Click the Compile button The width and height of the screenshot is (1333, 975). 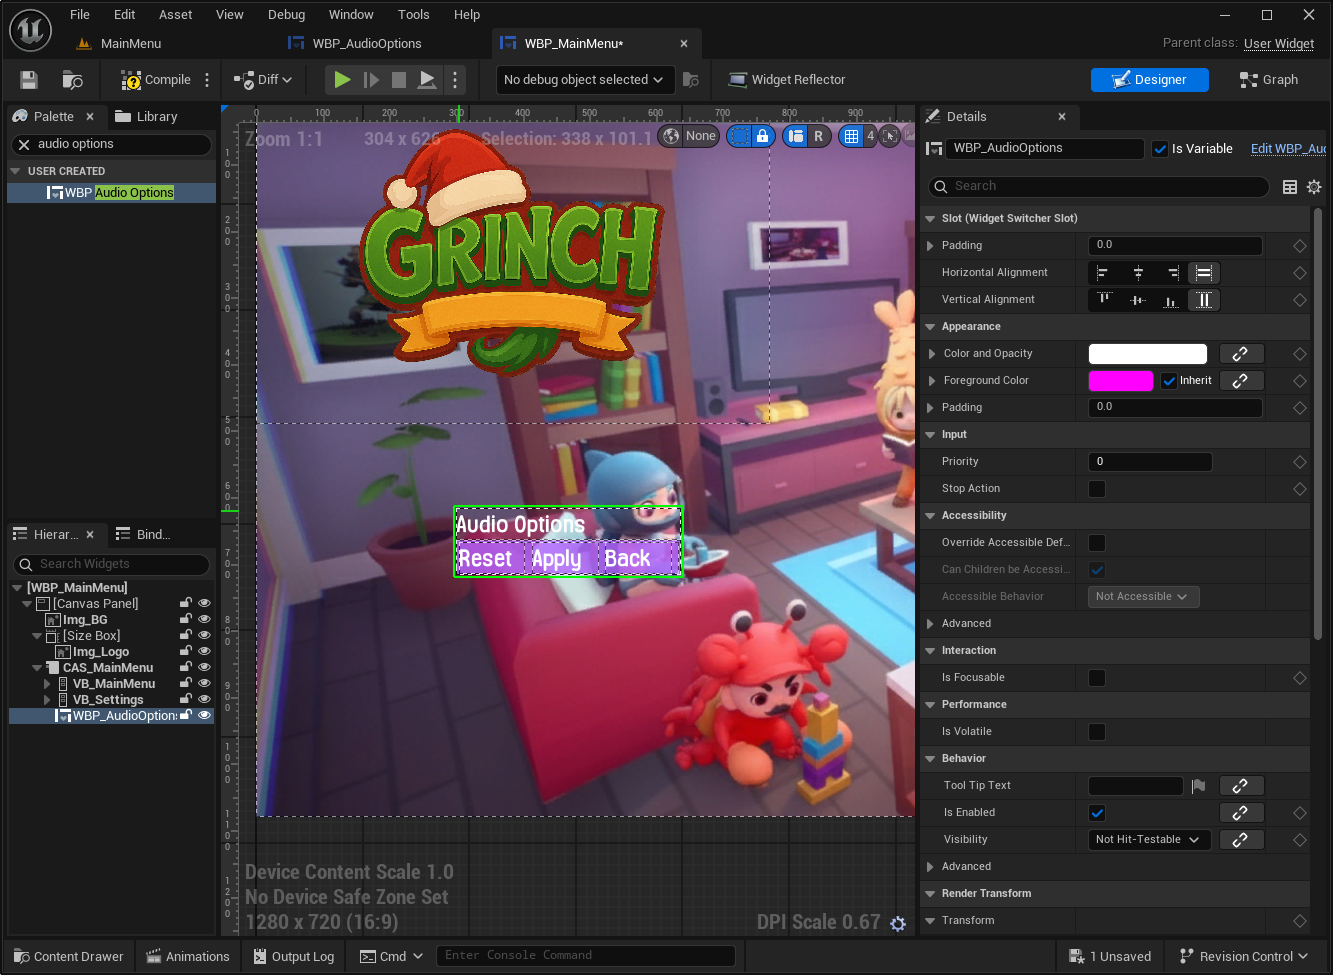(156, 80)
